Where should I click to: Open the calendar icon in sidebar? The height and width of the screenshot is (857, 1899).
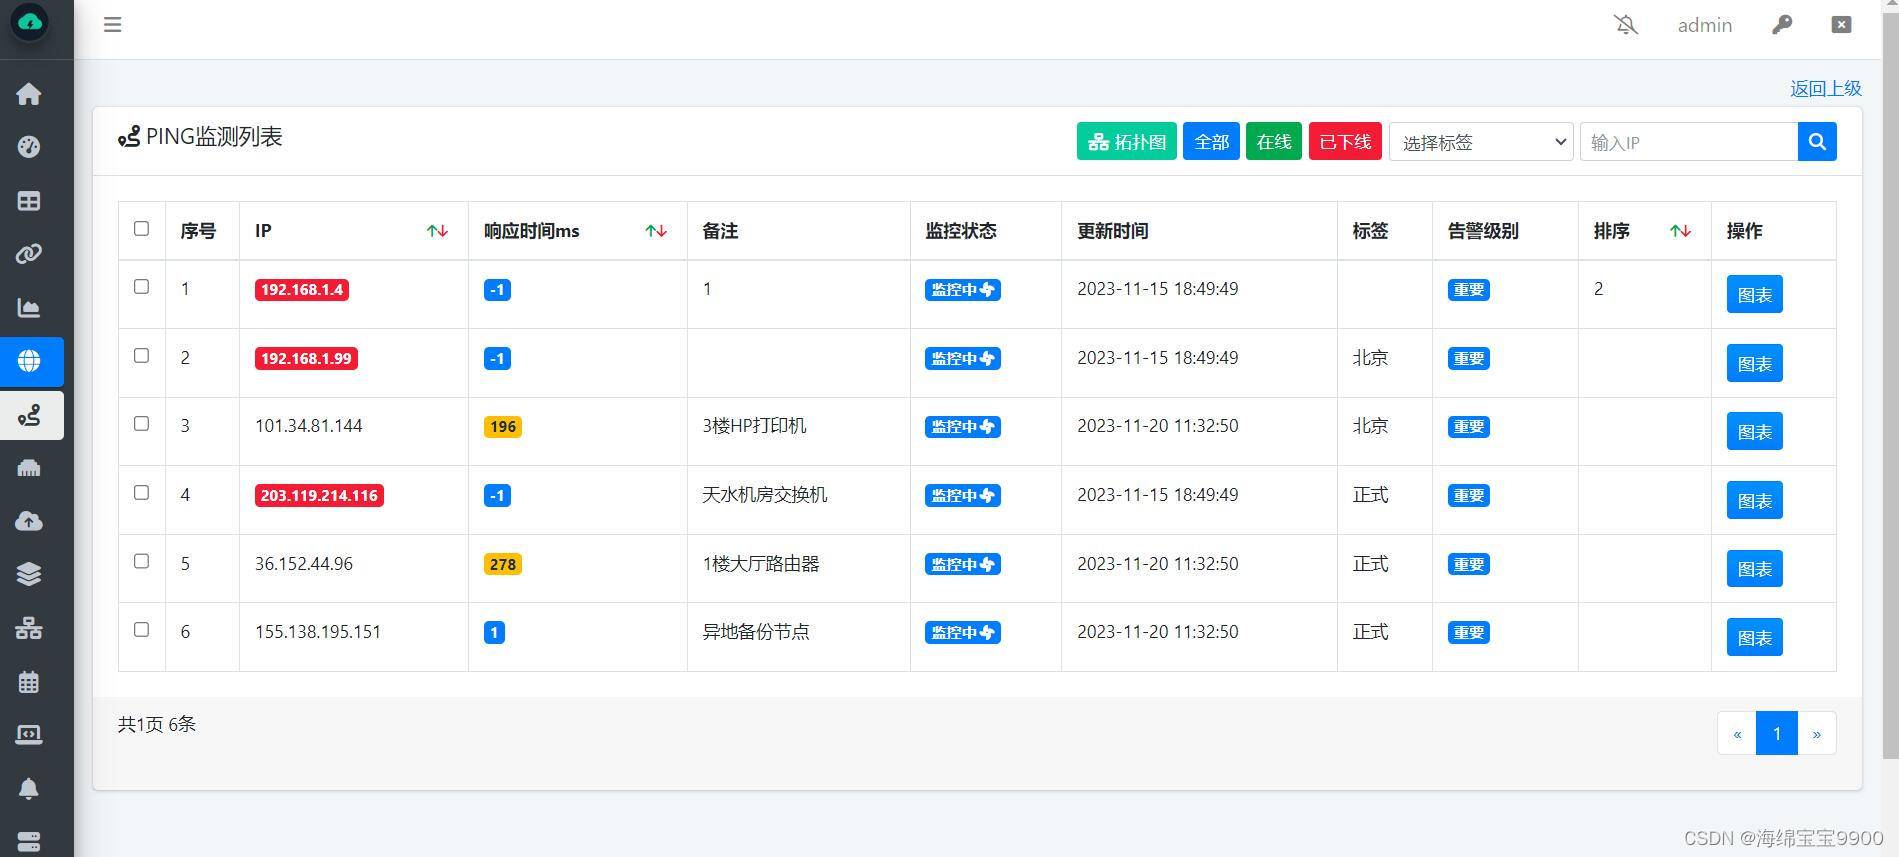(x=29, y=682)
